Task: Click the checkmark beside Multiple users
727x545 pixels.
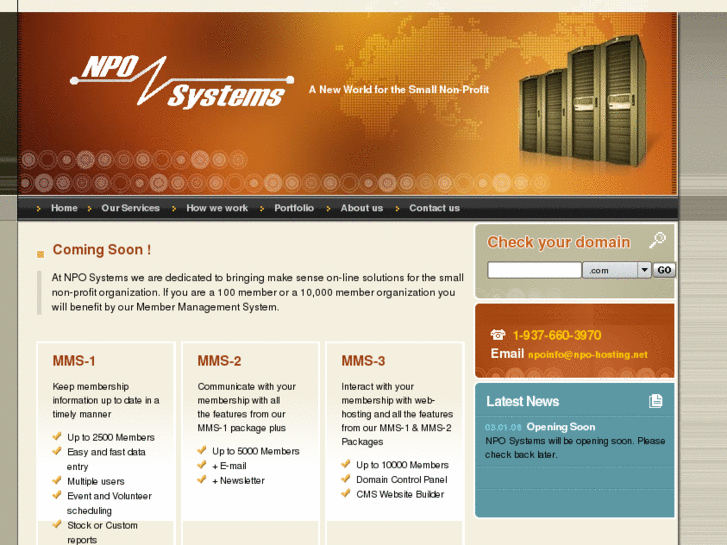Action: 57,480
